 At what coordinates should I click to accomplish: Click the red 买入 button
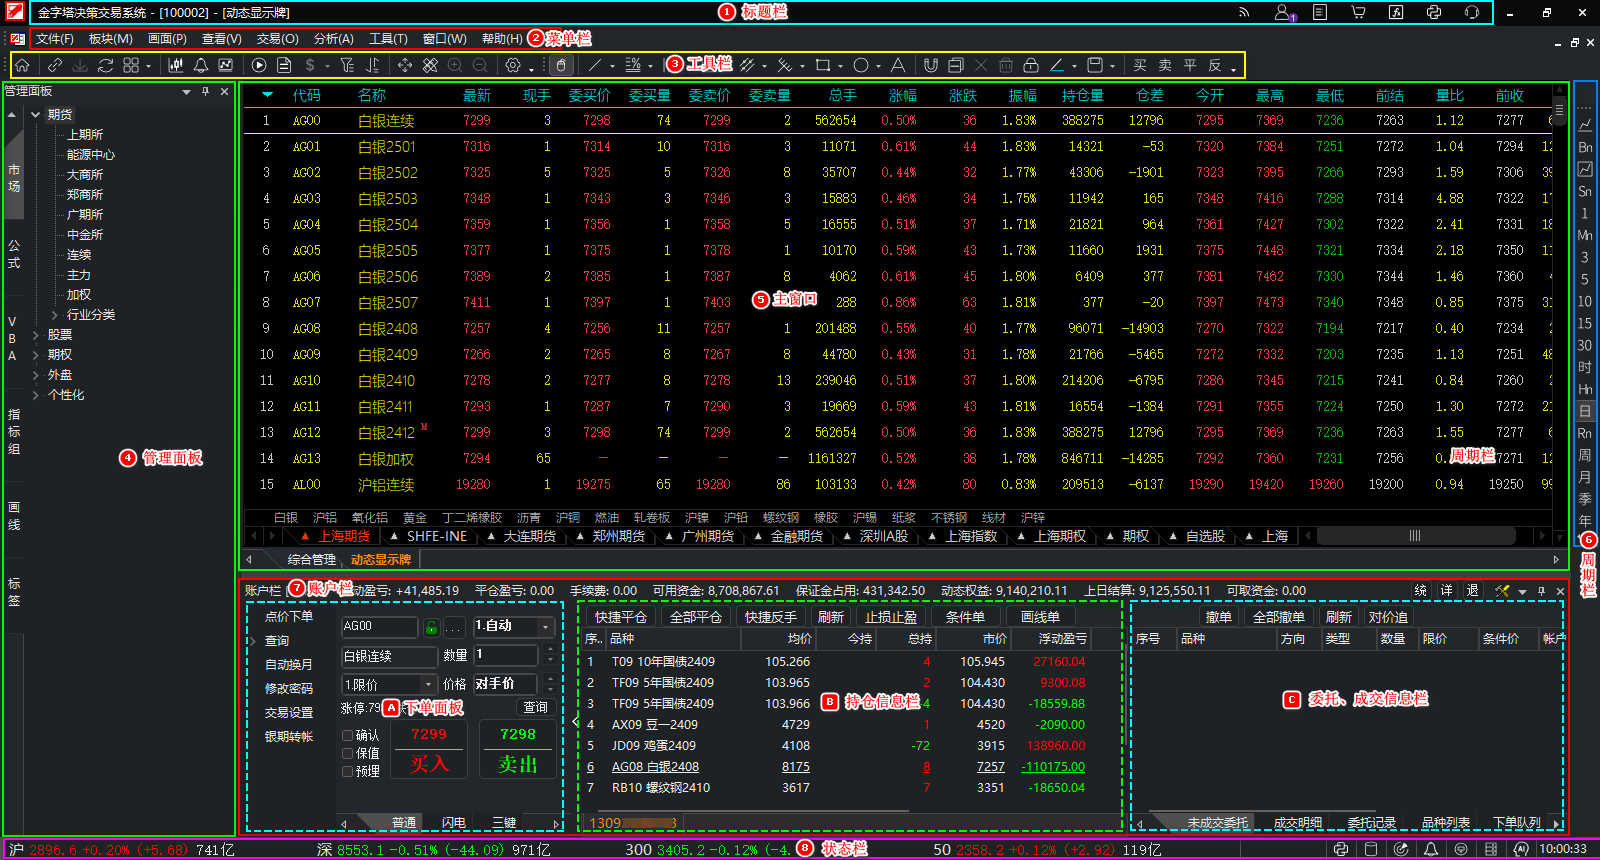click(429, 763)
